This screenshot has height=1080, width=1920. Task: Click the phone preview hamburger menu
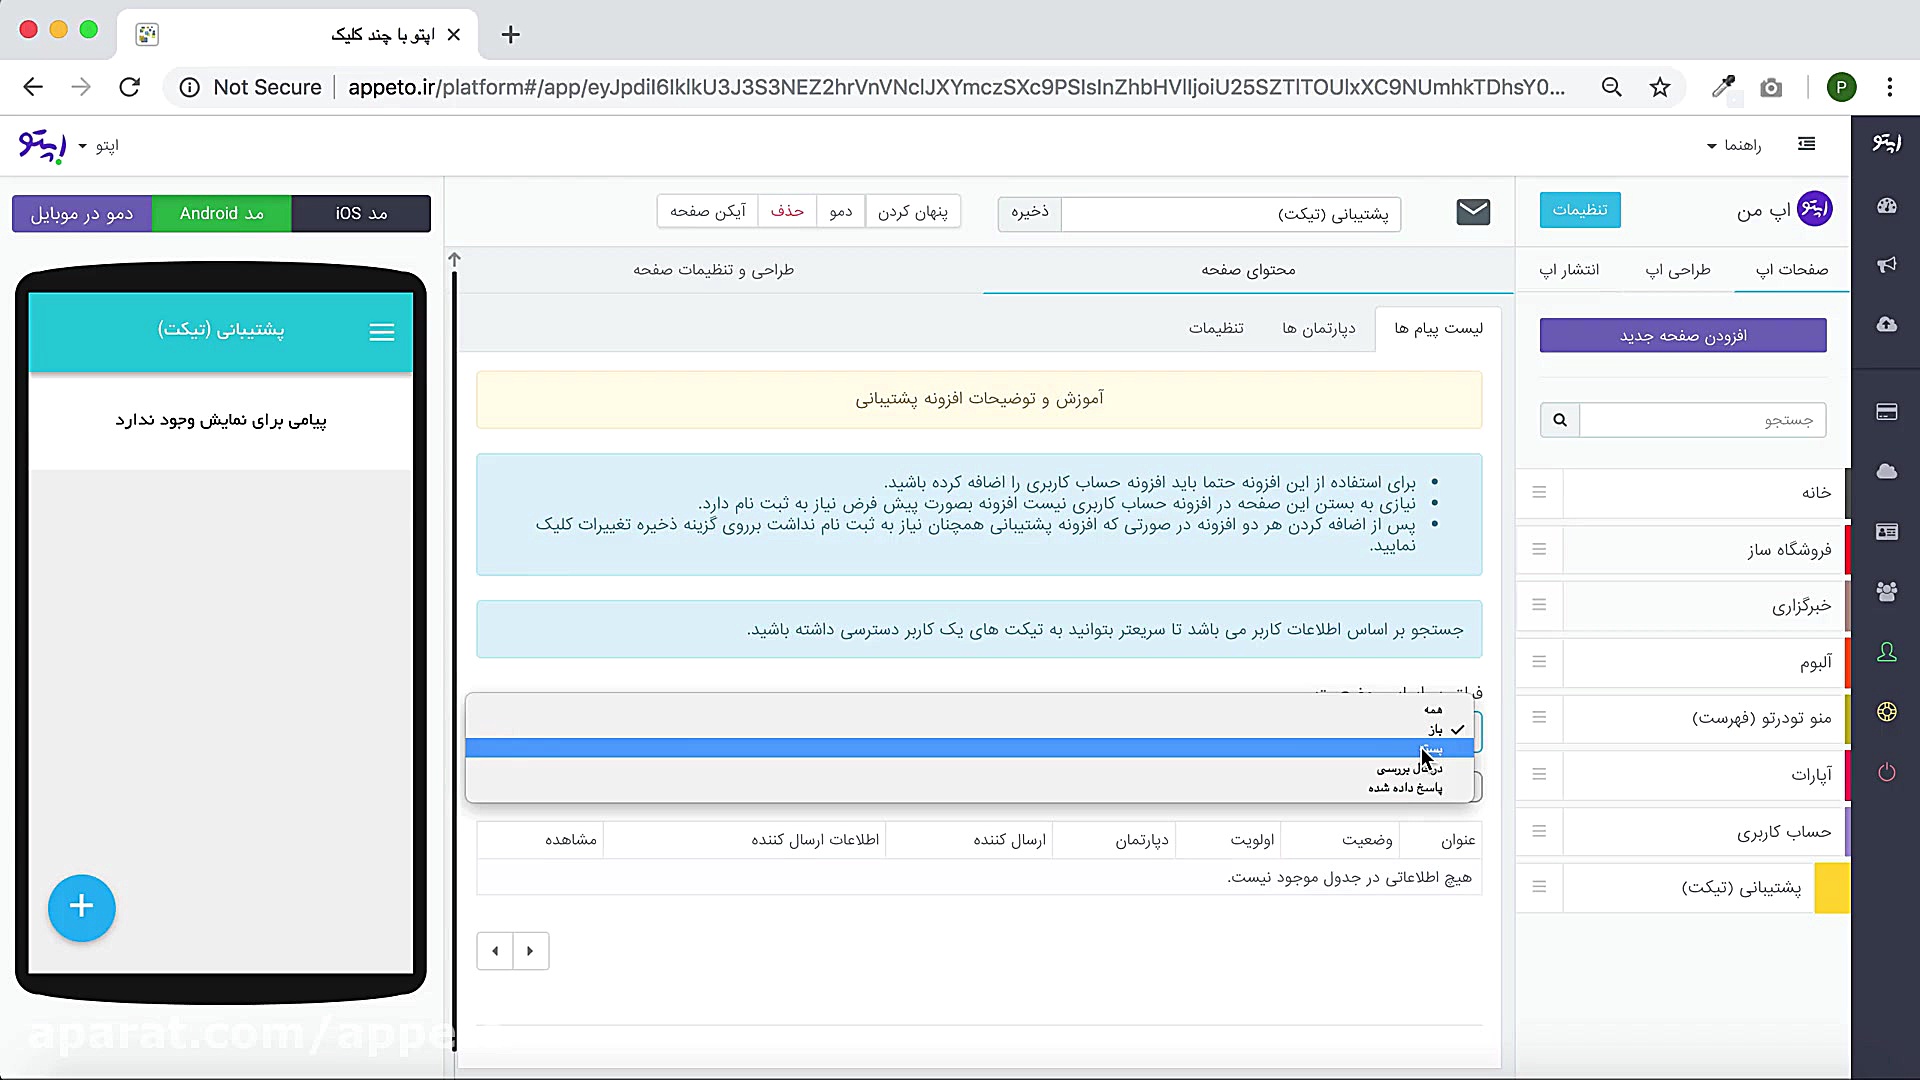(x=381, y=332)
